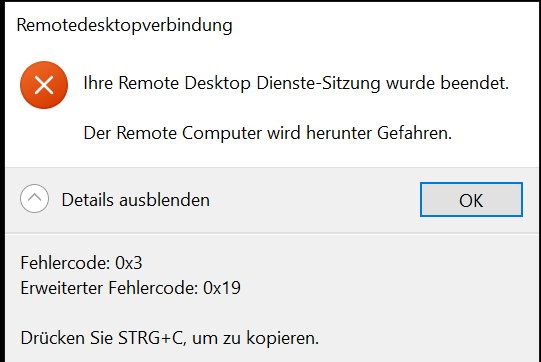Select the "Sitzung wurde beendet" message line
Viewport: 541px width, 362px height.
click(296, 83)
